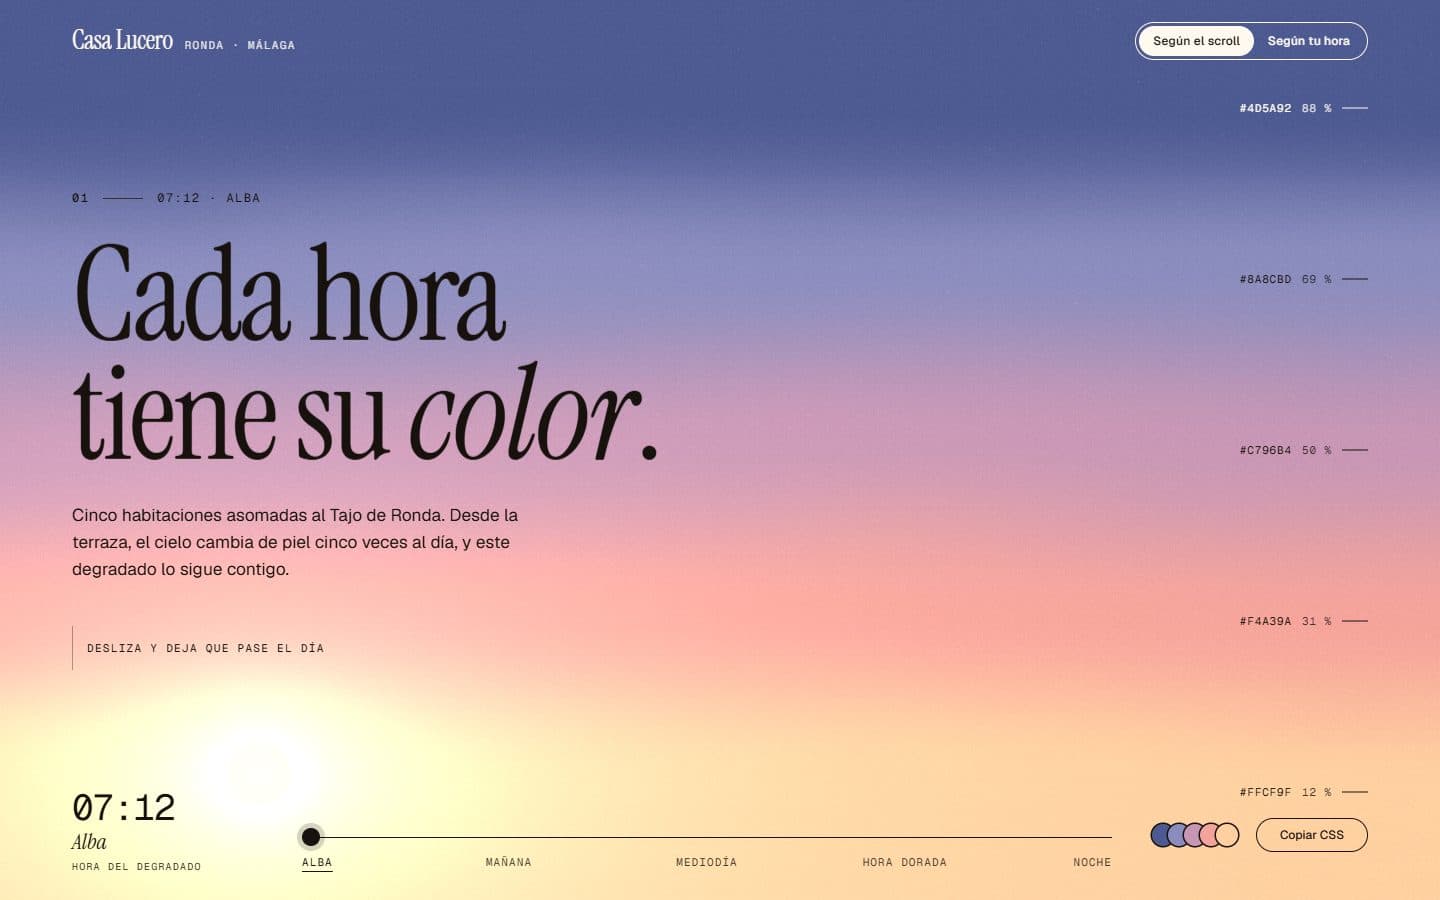Select the #8A8CBD 69 % gradient stop

click(1303, 279)
